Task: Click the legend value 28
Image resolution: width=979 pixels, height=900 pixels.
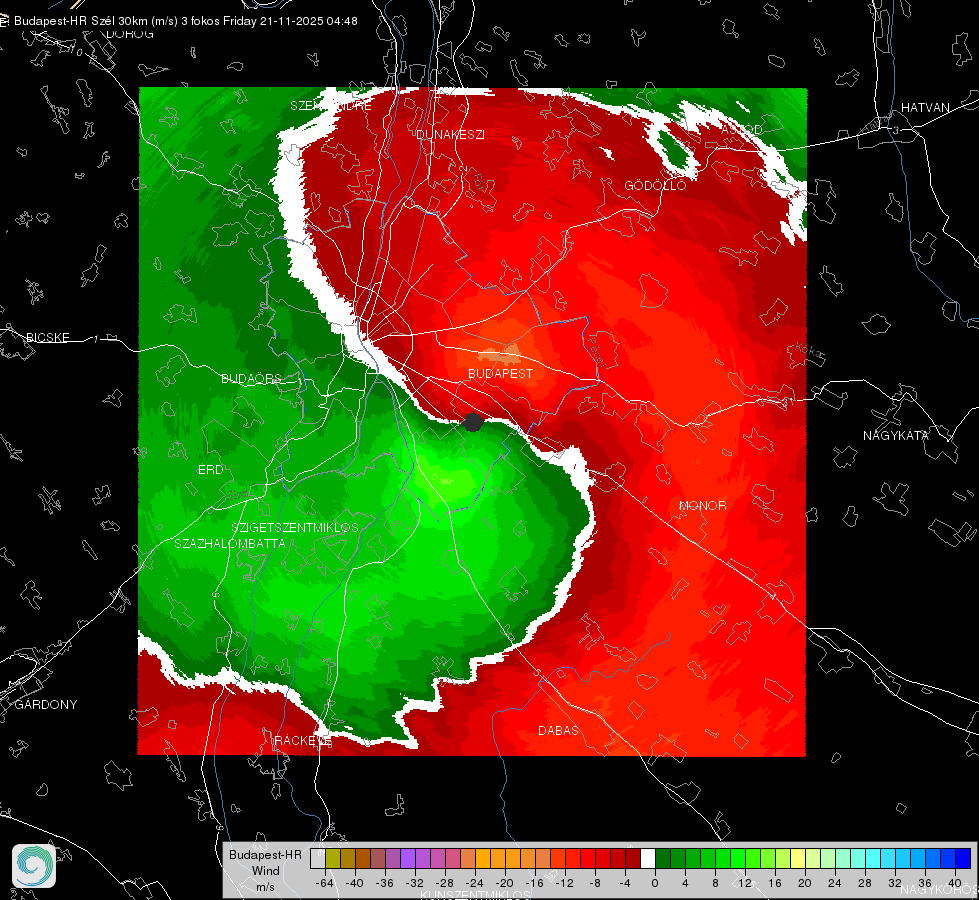Action: point(865,883)
